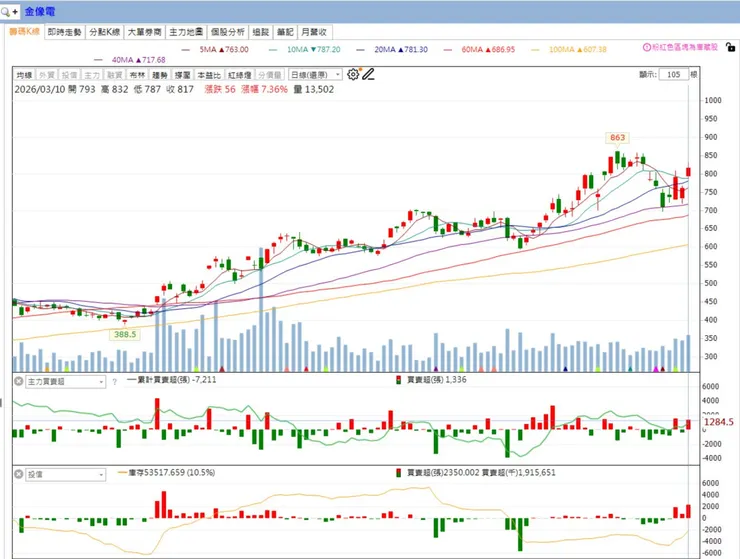Click the 金像電 stock name title
This screenshot has width=740, height=559.
tap(40, 12)
